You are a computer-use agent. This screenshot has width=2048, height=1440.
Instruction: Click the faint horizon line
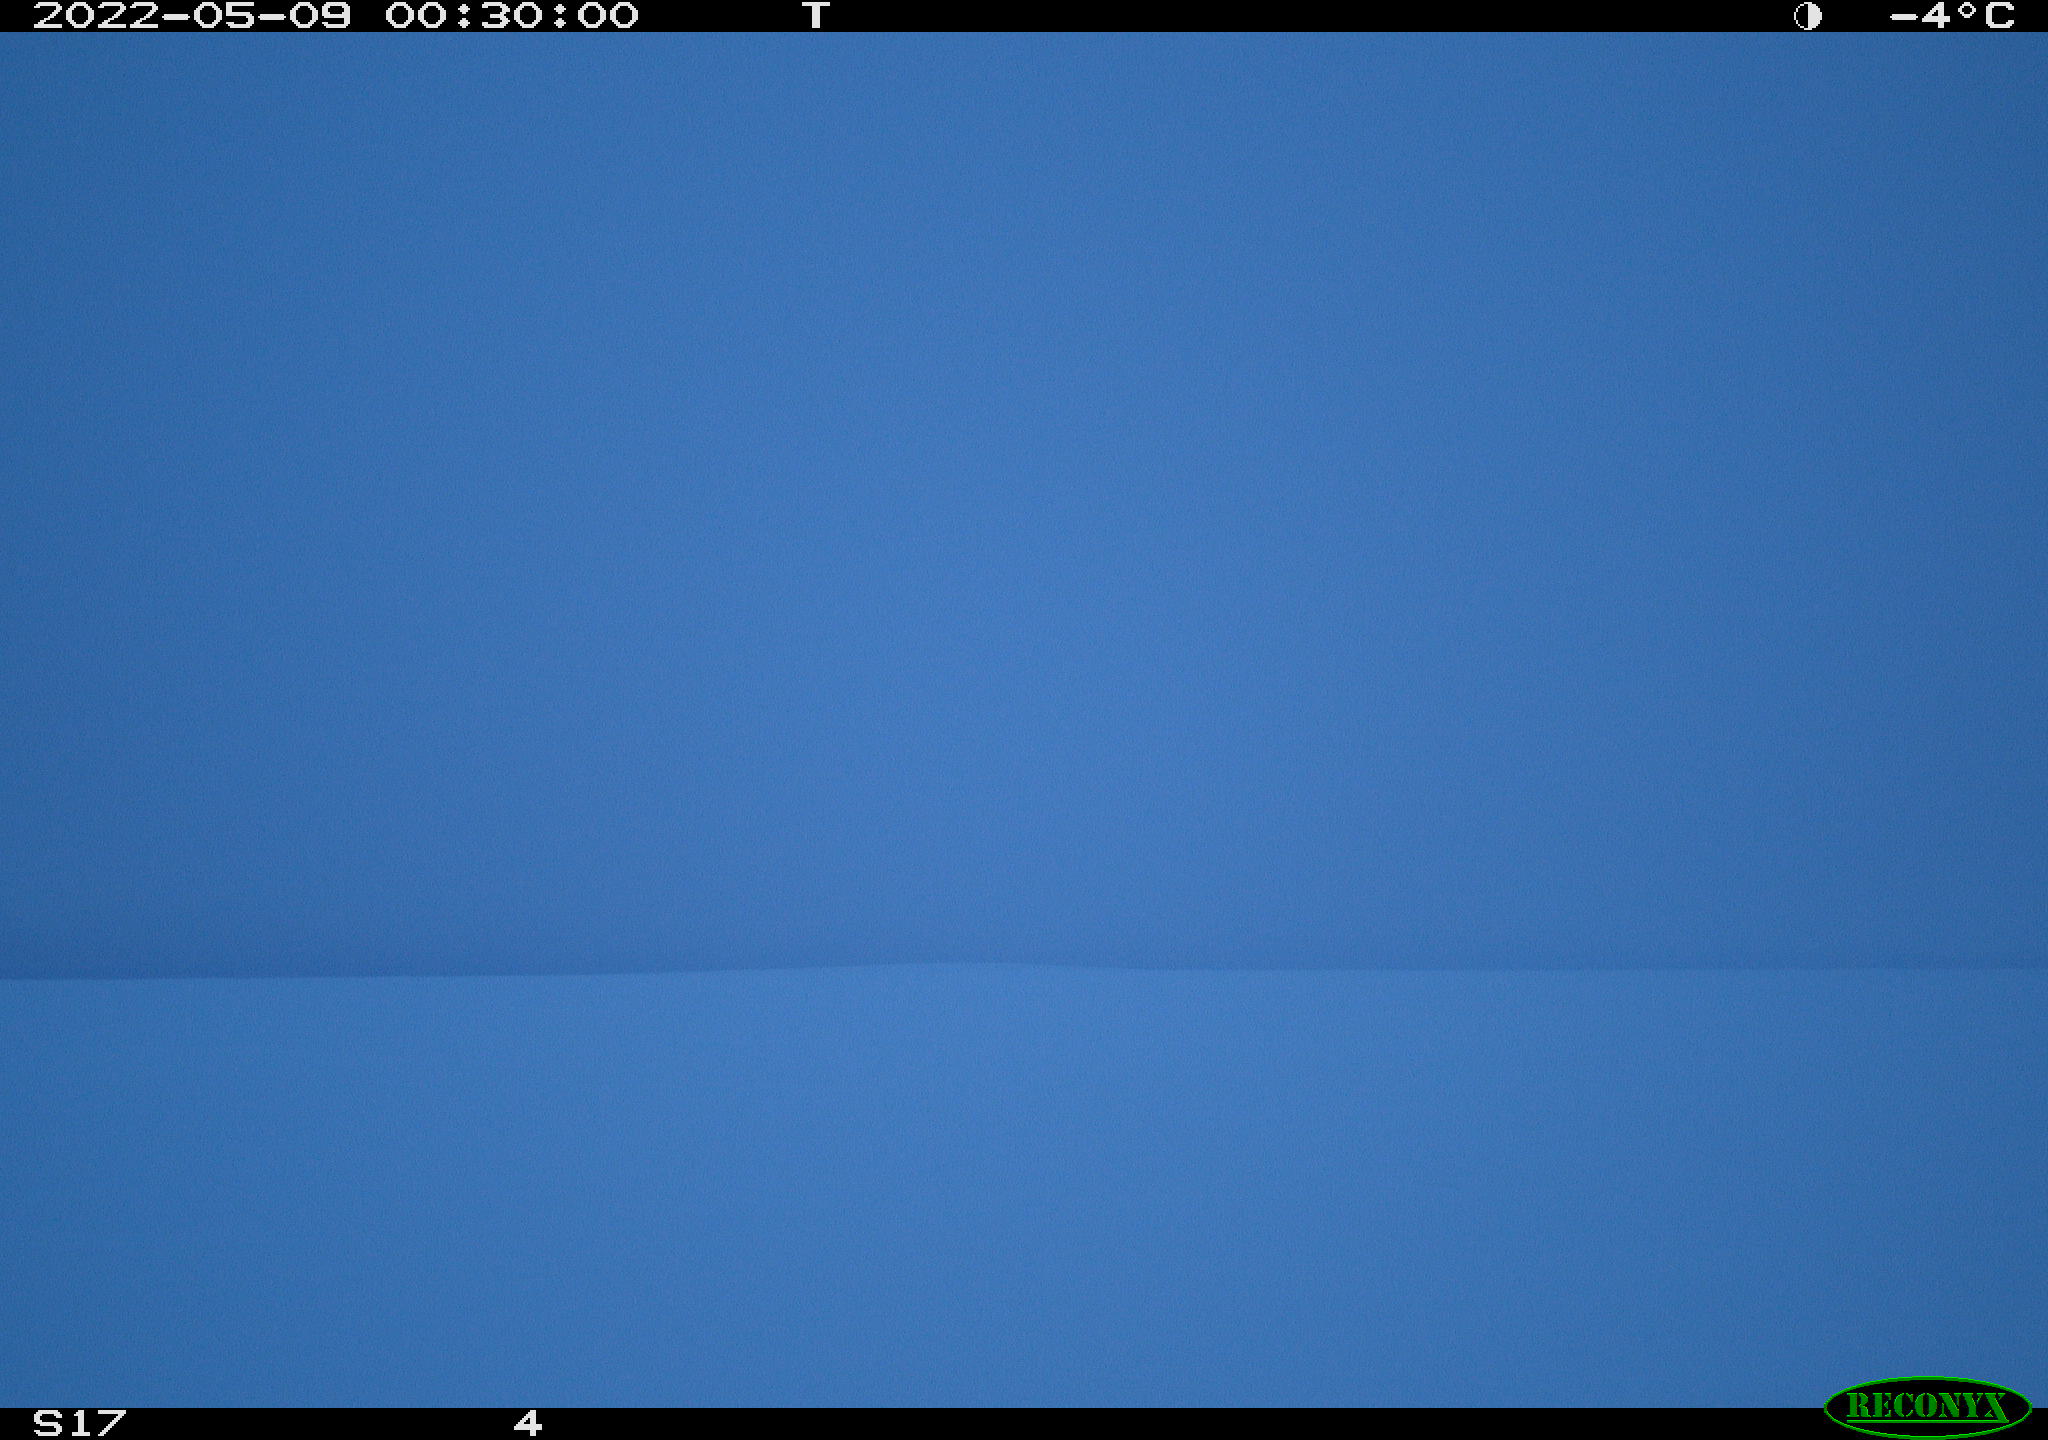(1024, 970)
